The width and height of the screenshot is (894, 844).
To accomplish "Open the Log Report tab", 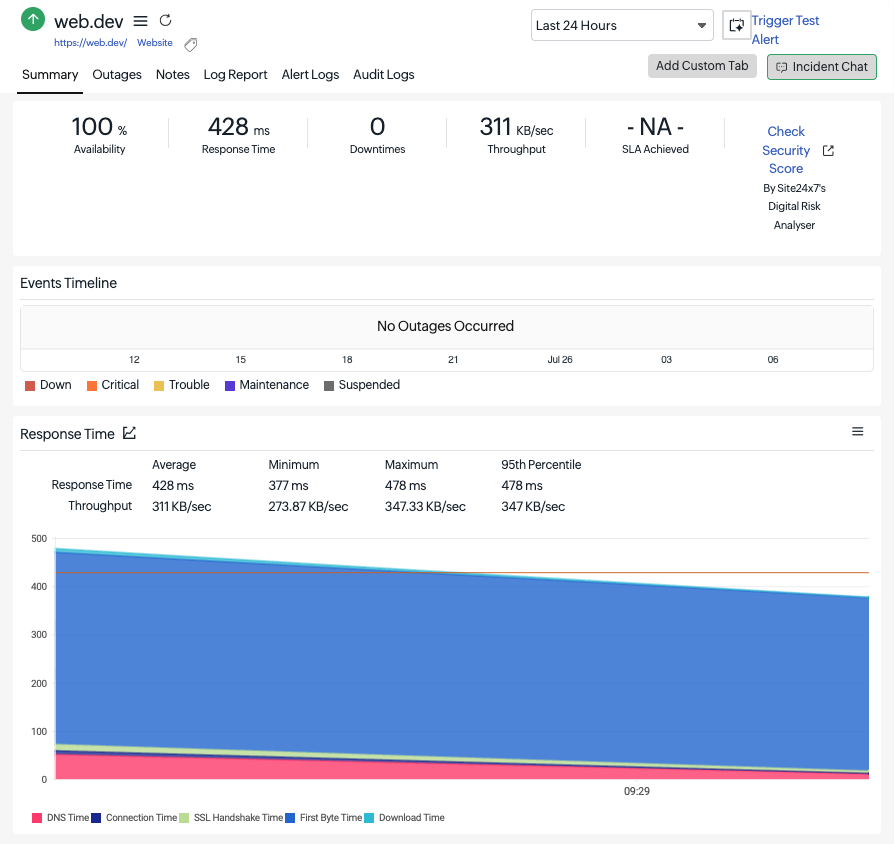I will tap(235, 75).
